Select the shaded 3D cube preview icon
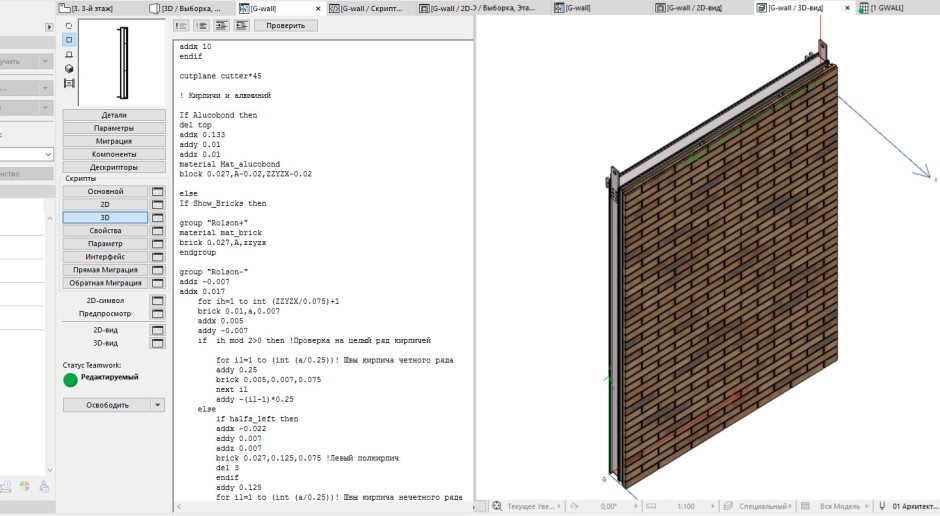 (x=68, y=69)
